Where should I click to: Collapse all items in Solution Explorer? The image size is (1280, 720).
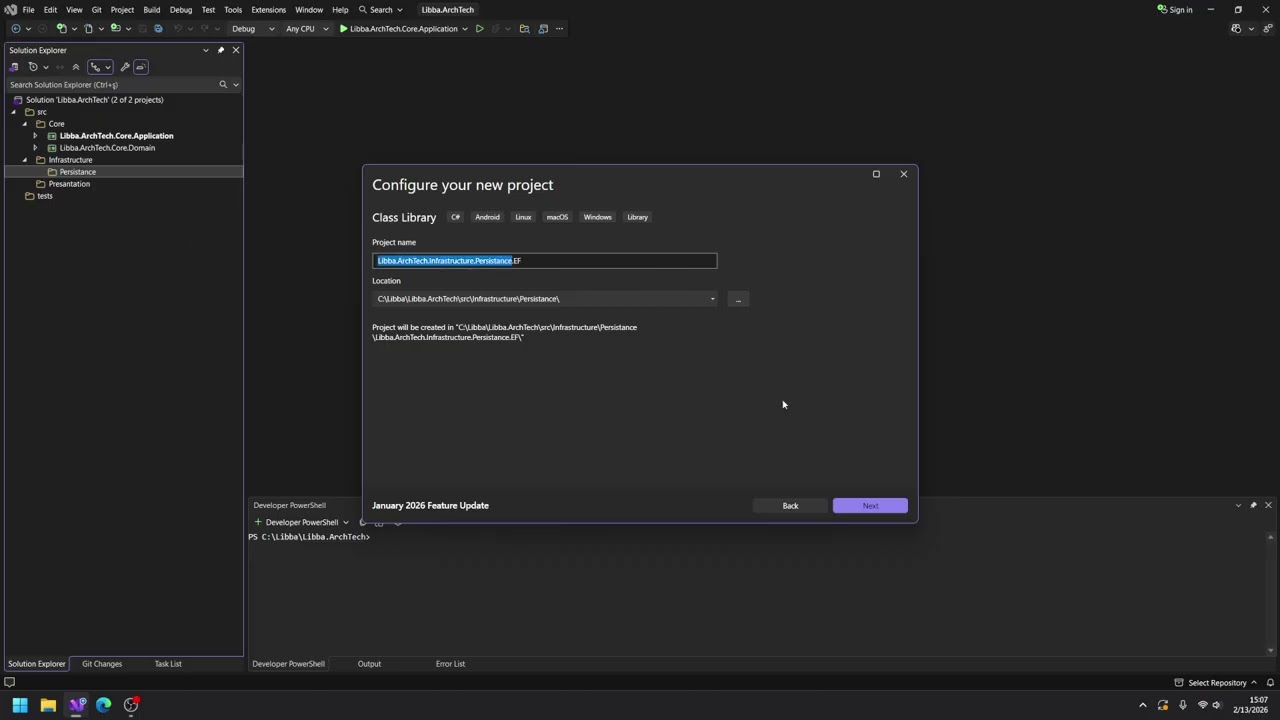point(75,67)
